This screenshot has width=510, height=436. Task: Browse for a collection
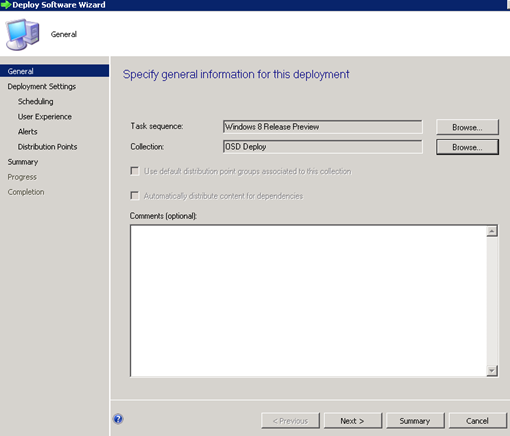[x=467, y=147]
